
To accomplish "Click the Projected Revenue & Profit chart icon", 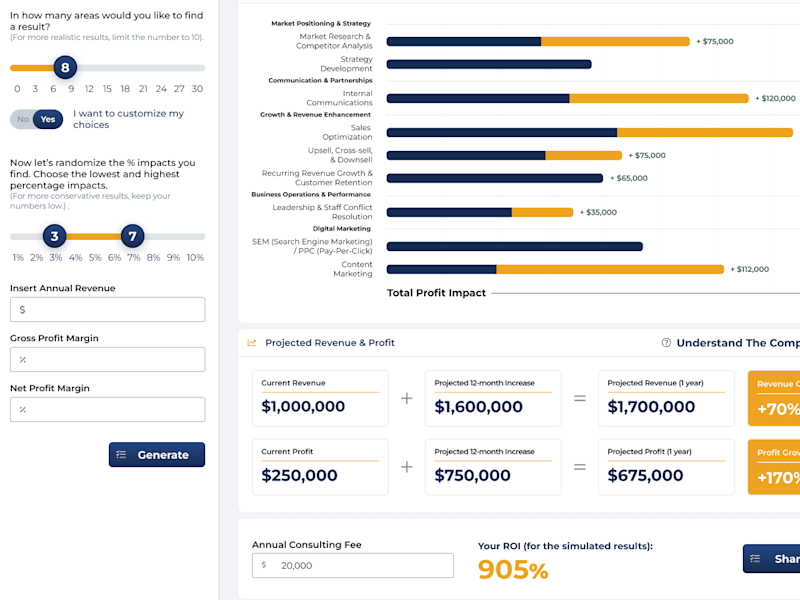I will pos(252,343).
